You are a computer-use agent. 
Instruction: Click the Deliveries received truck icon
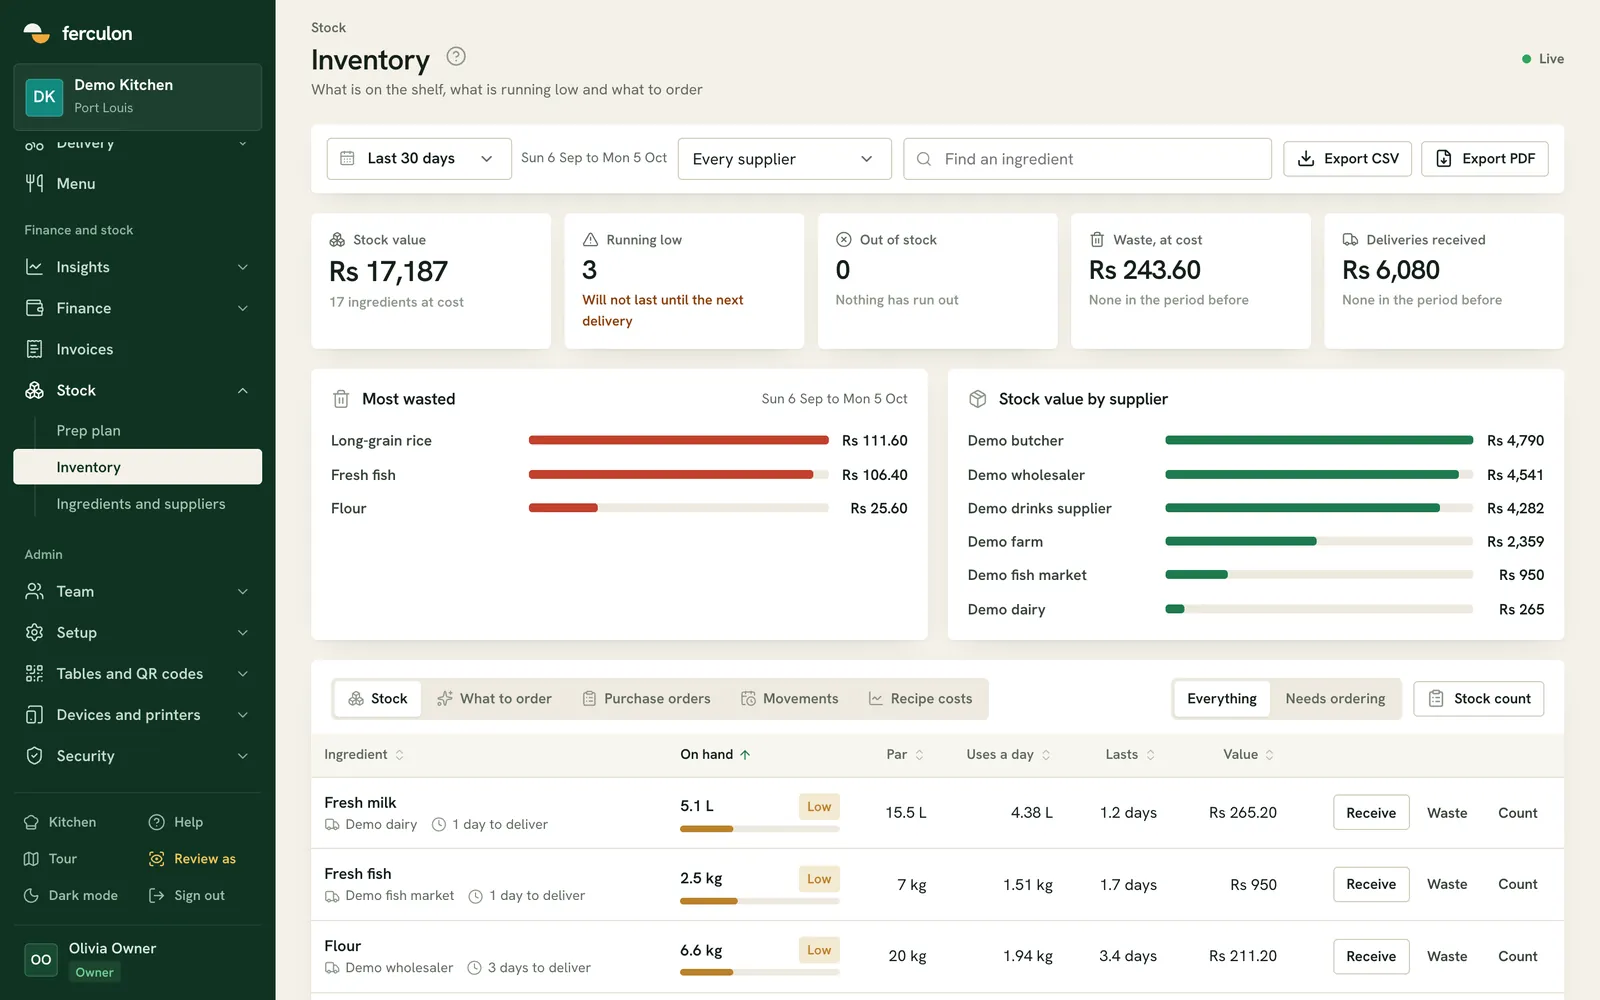1350,240
